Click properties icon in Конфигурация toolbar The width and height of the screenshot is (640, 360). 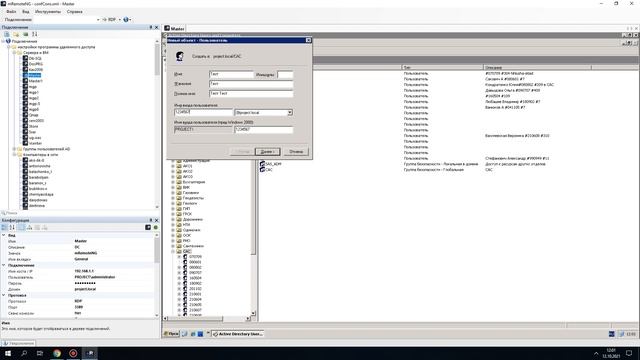[x=21, y=227]
